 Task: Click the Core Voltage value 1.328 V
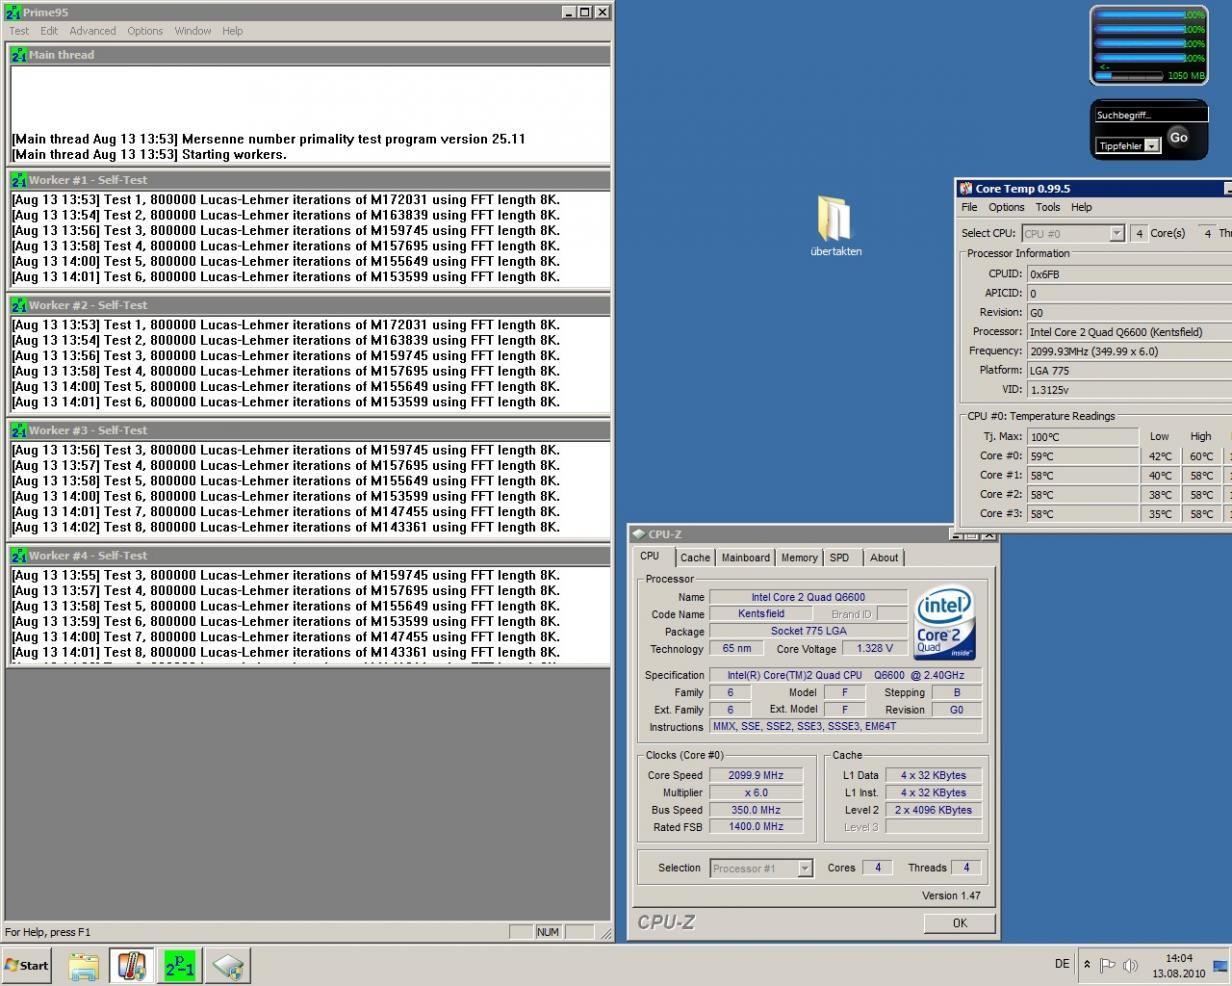875,649
